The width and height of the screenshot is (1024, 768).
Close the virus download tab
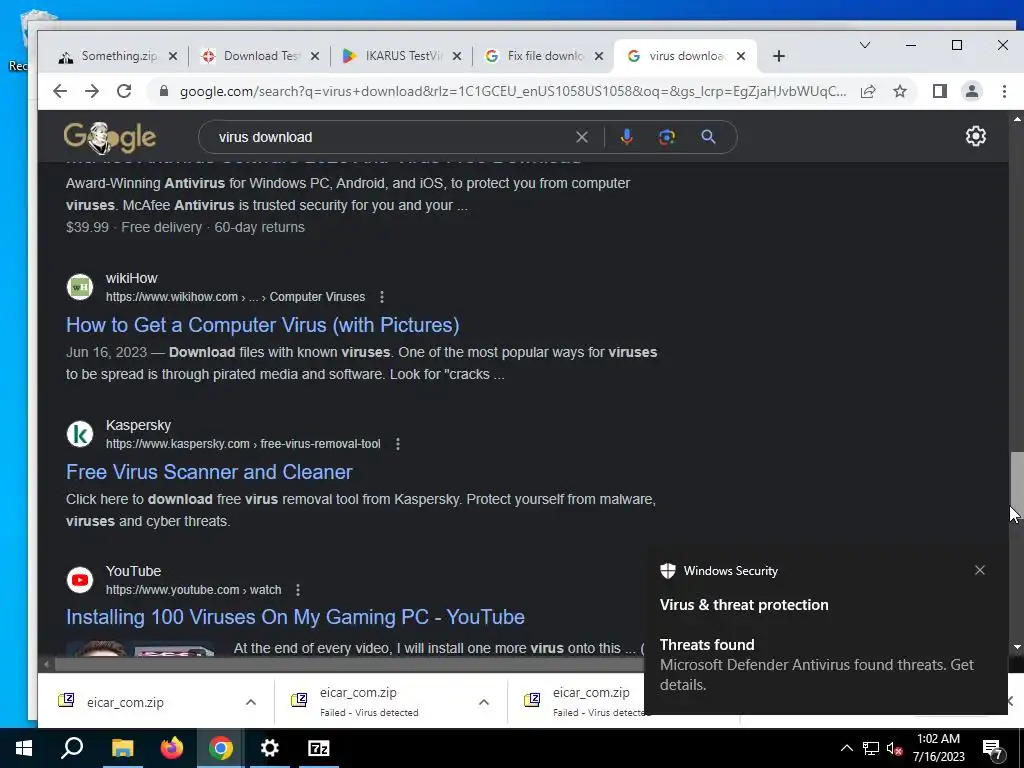[741, 56]
